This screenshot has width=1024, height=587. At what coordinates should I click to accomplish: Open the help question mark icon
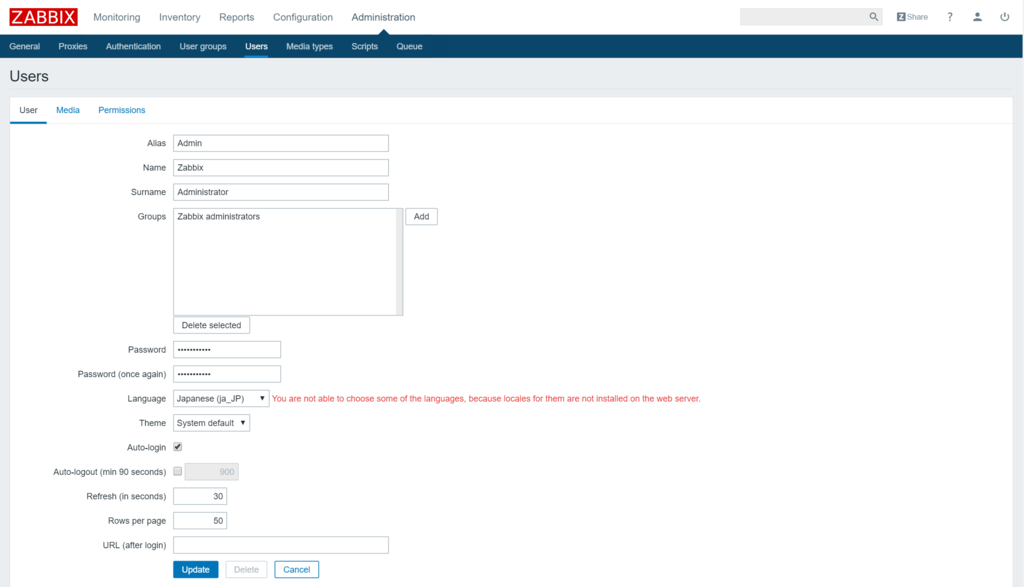950,17
